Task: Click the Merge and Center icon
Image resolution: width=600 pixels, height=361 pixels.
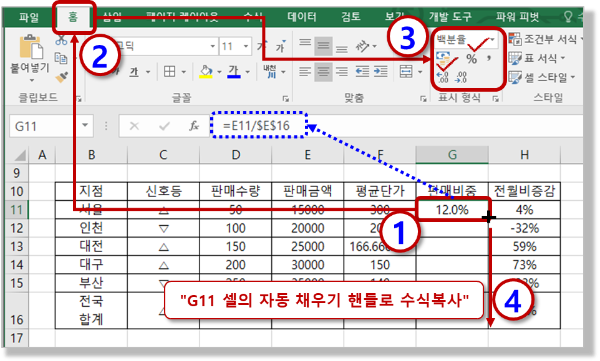Action: click(406, 72)
